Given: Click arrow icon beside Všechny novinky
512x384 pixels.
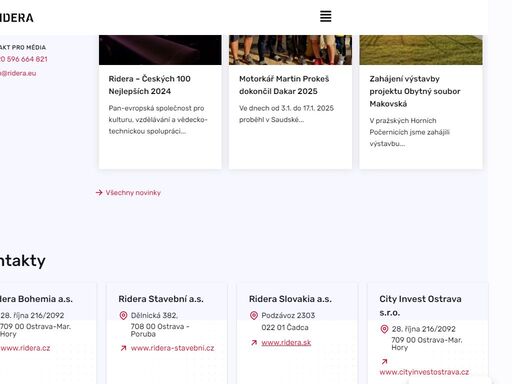Looking at the screenshot, I should [x=99, y=193].
